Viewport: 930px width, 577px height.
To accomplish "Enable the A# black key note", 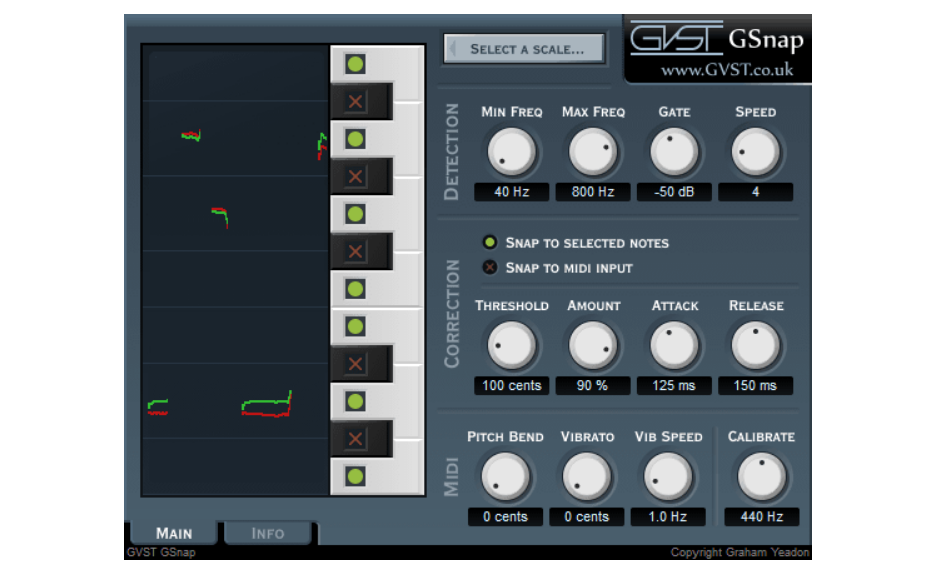I will coord(355,101).
